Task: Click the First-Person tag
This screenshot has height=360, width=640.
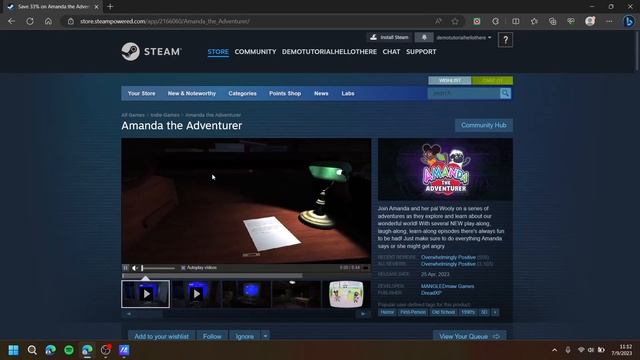Action: 413,312
